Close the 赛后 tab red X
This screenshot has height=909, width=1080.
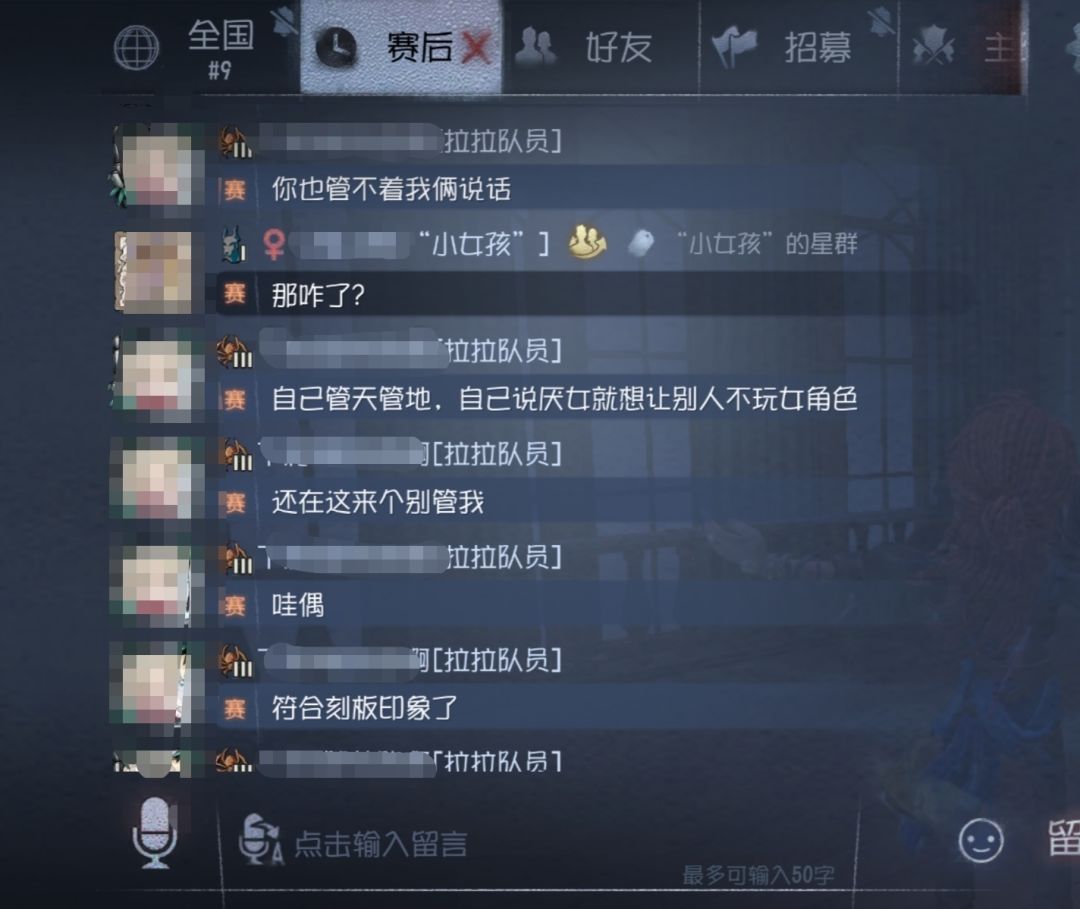(x=477, y=48)
